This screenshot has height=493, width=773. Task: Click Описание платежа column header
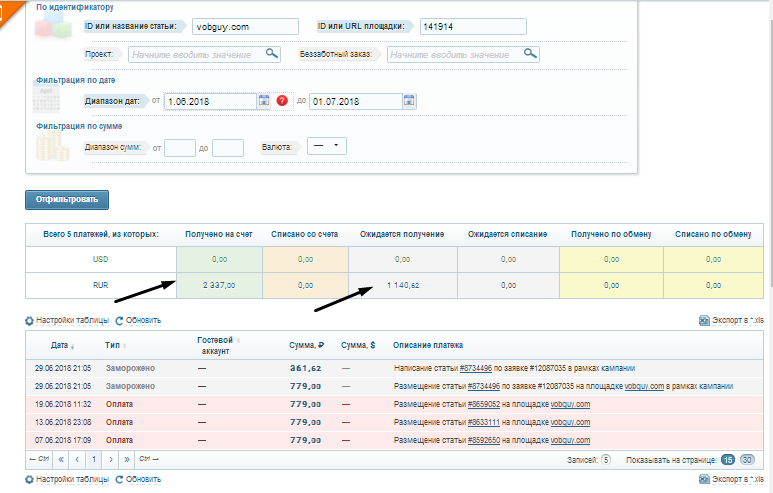(x=428, y=345)
